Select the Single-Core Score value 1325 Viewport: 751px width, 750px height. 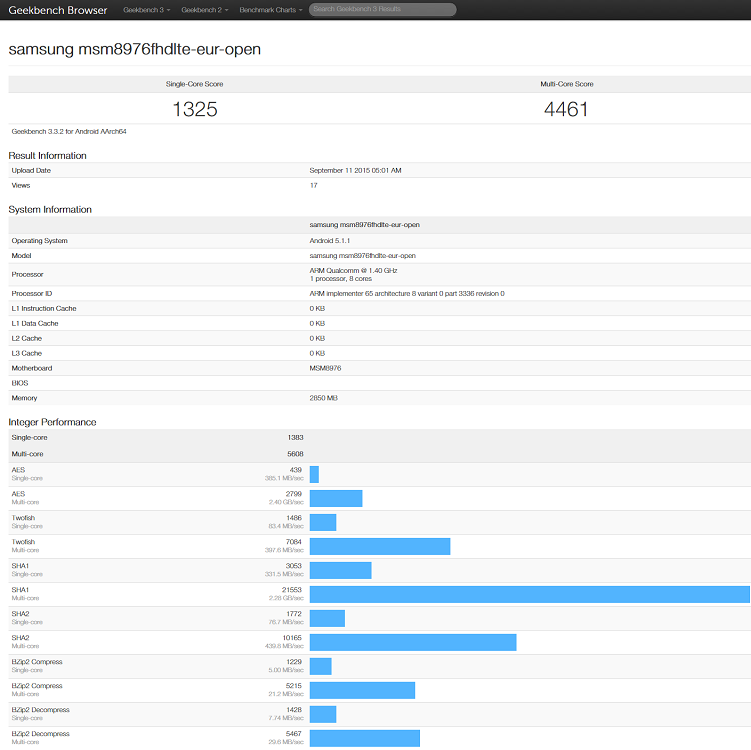(x=195, y=109)
